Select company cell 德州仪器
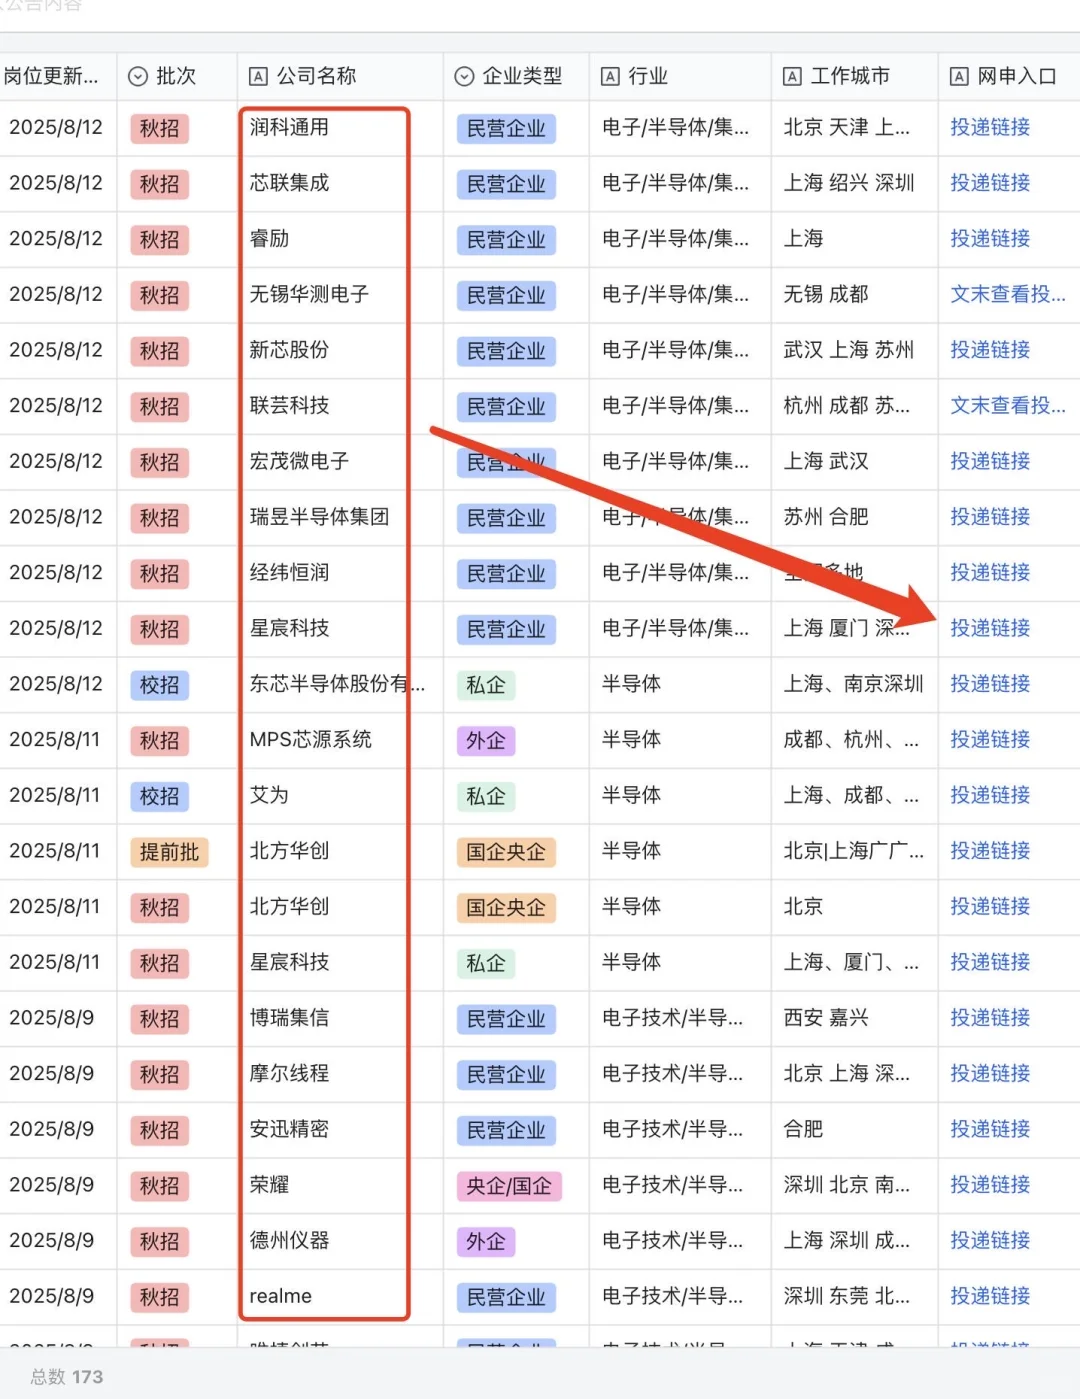This screenshot has width=1080, height=1399. tap(340, 1240)
